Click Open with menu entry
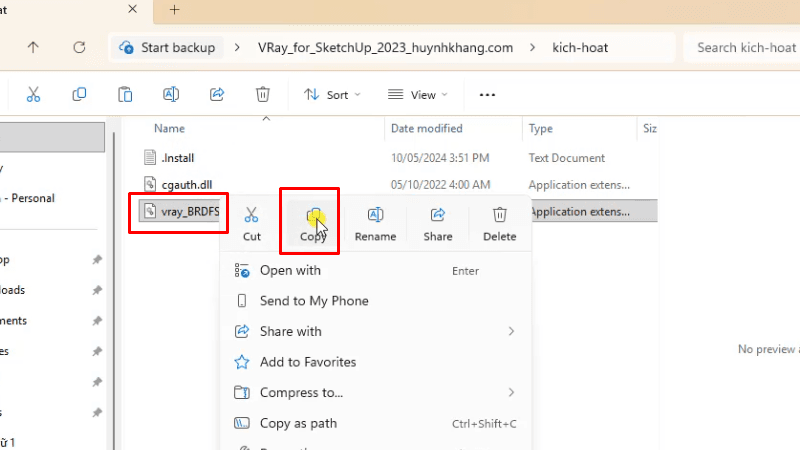Image resolution: width=800 pixels, height=450 pixels. tap(376, 270)
